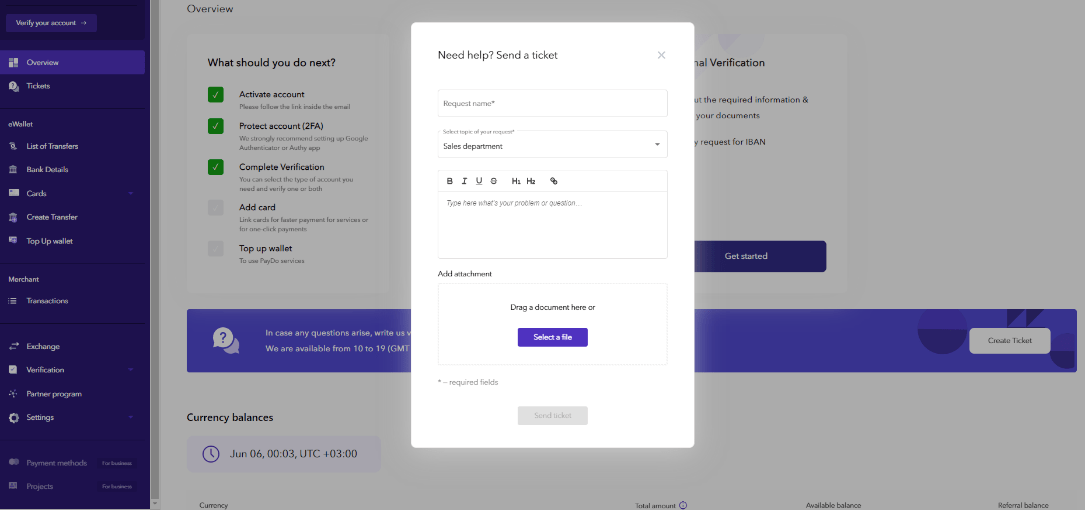
Task: Expand the Cards submenu in the sidebar
Action: point(131,193)
